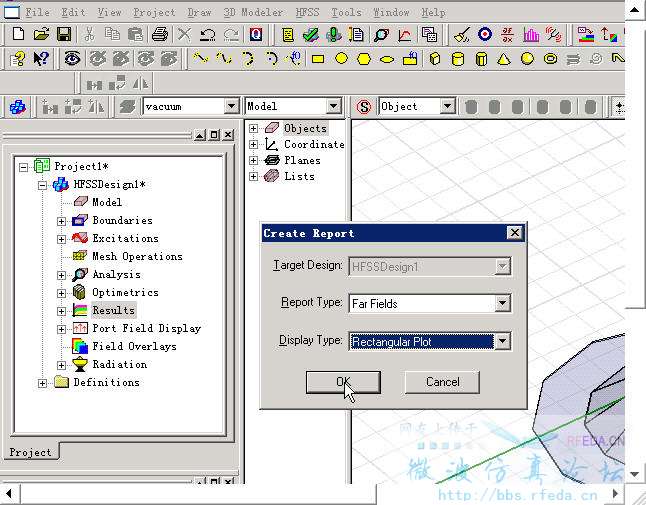The image size is (646, 505).
Task: Select the Draw cone tool
Action: (504, 59)
